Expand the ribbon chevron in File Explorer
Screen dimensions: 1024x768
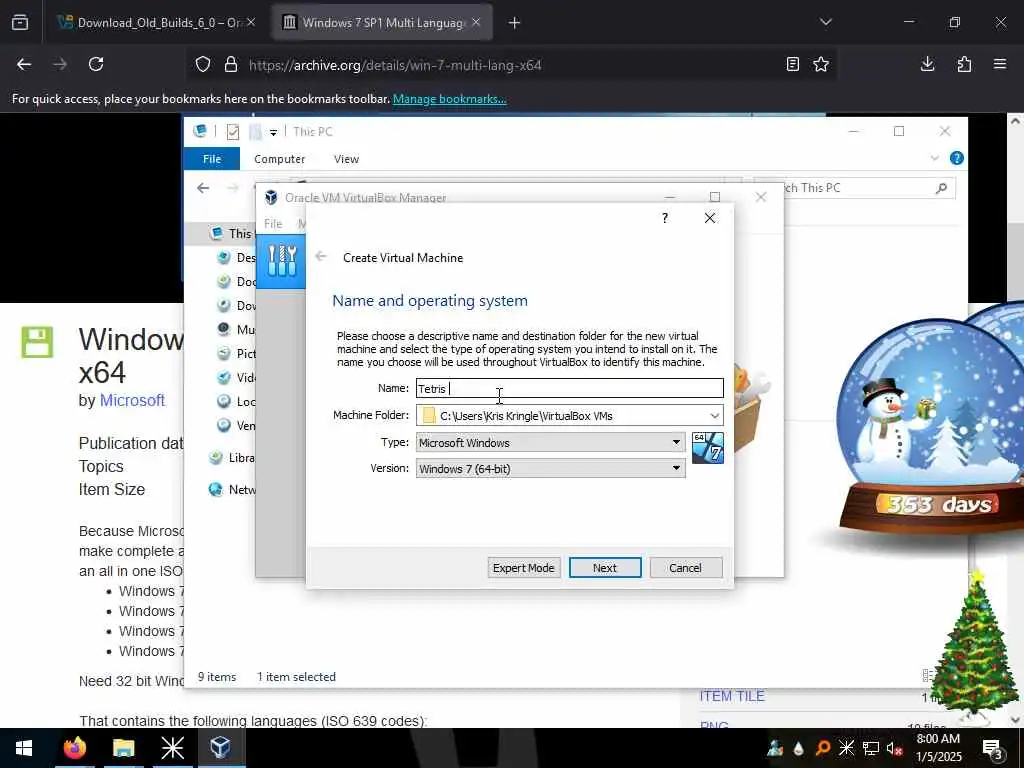(x=935, y=158)
